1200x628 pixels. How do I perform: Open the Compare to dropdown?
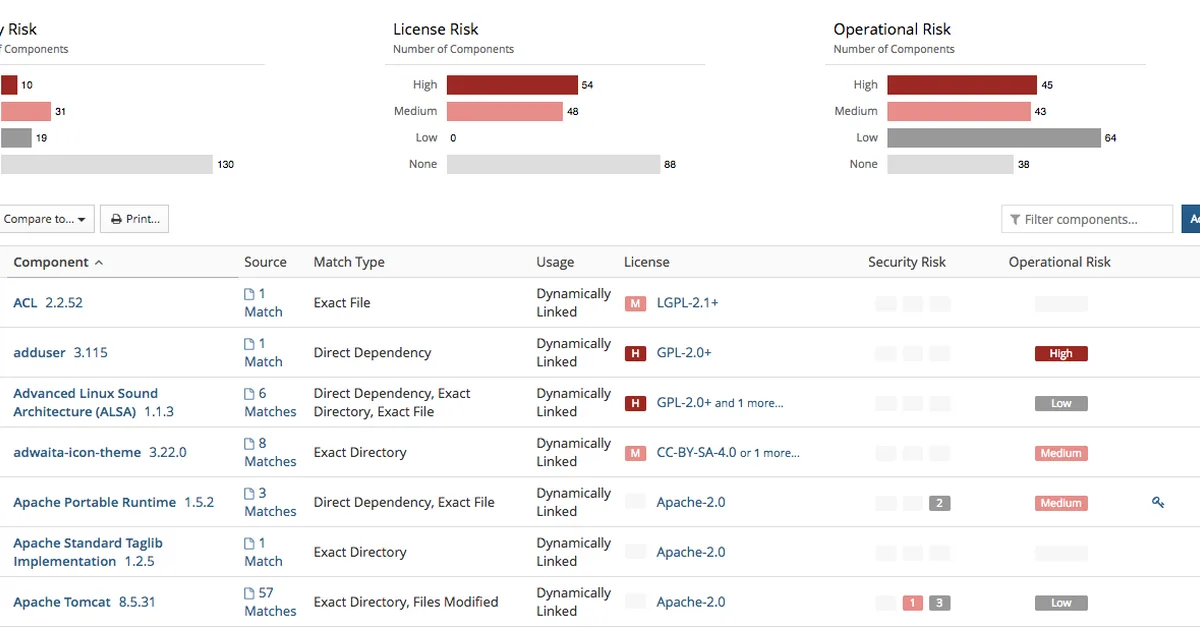pyautogui.click(x=46, y=219)
